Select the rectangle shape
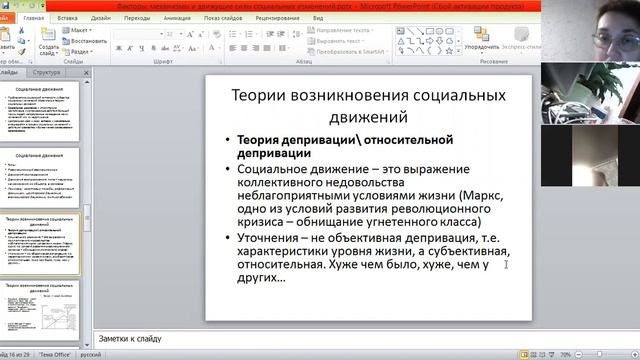This screenshot has height=360, width=640. 430,31
